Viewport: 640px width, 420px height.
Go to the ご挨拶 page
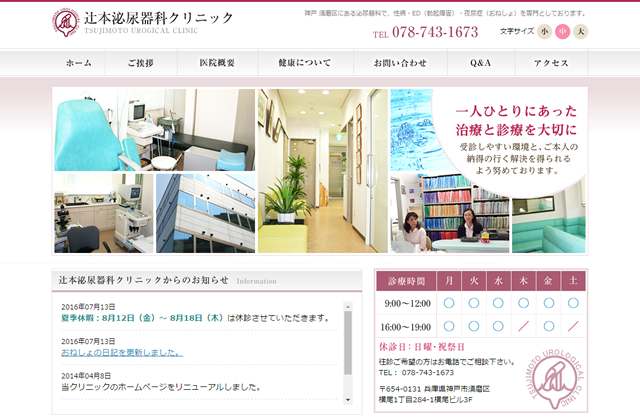tap(141, 63)
